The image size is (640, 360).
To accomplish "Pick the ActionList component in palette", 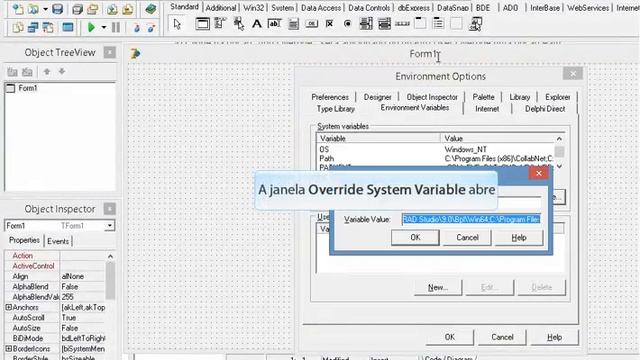I will [476, 24].
